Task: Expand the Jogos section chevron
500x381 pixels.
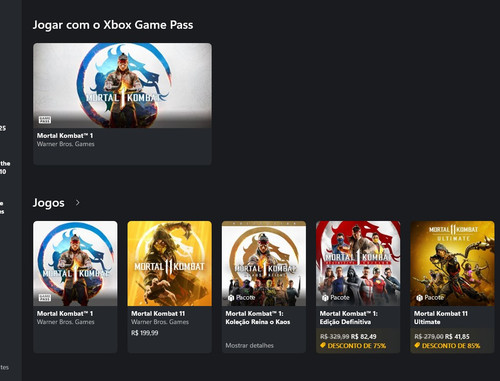Action: point(78,202)
